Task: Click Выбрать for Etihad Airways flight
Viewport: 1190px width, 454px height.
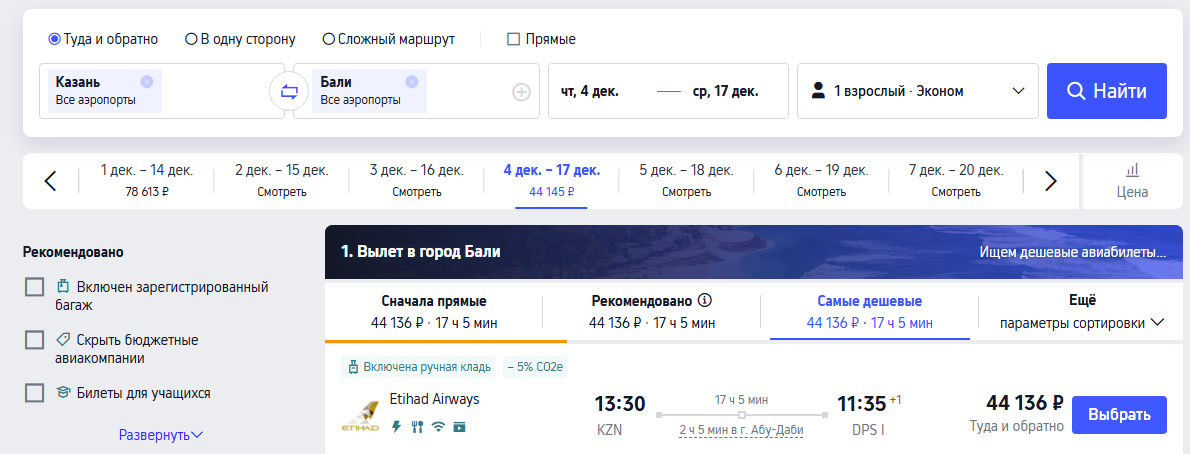Action: [x=1118, y=415]
